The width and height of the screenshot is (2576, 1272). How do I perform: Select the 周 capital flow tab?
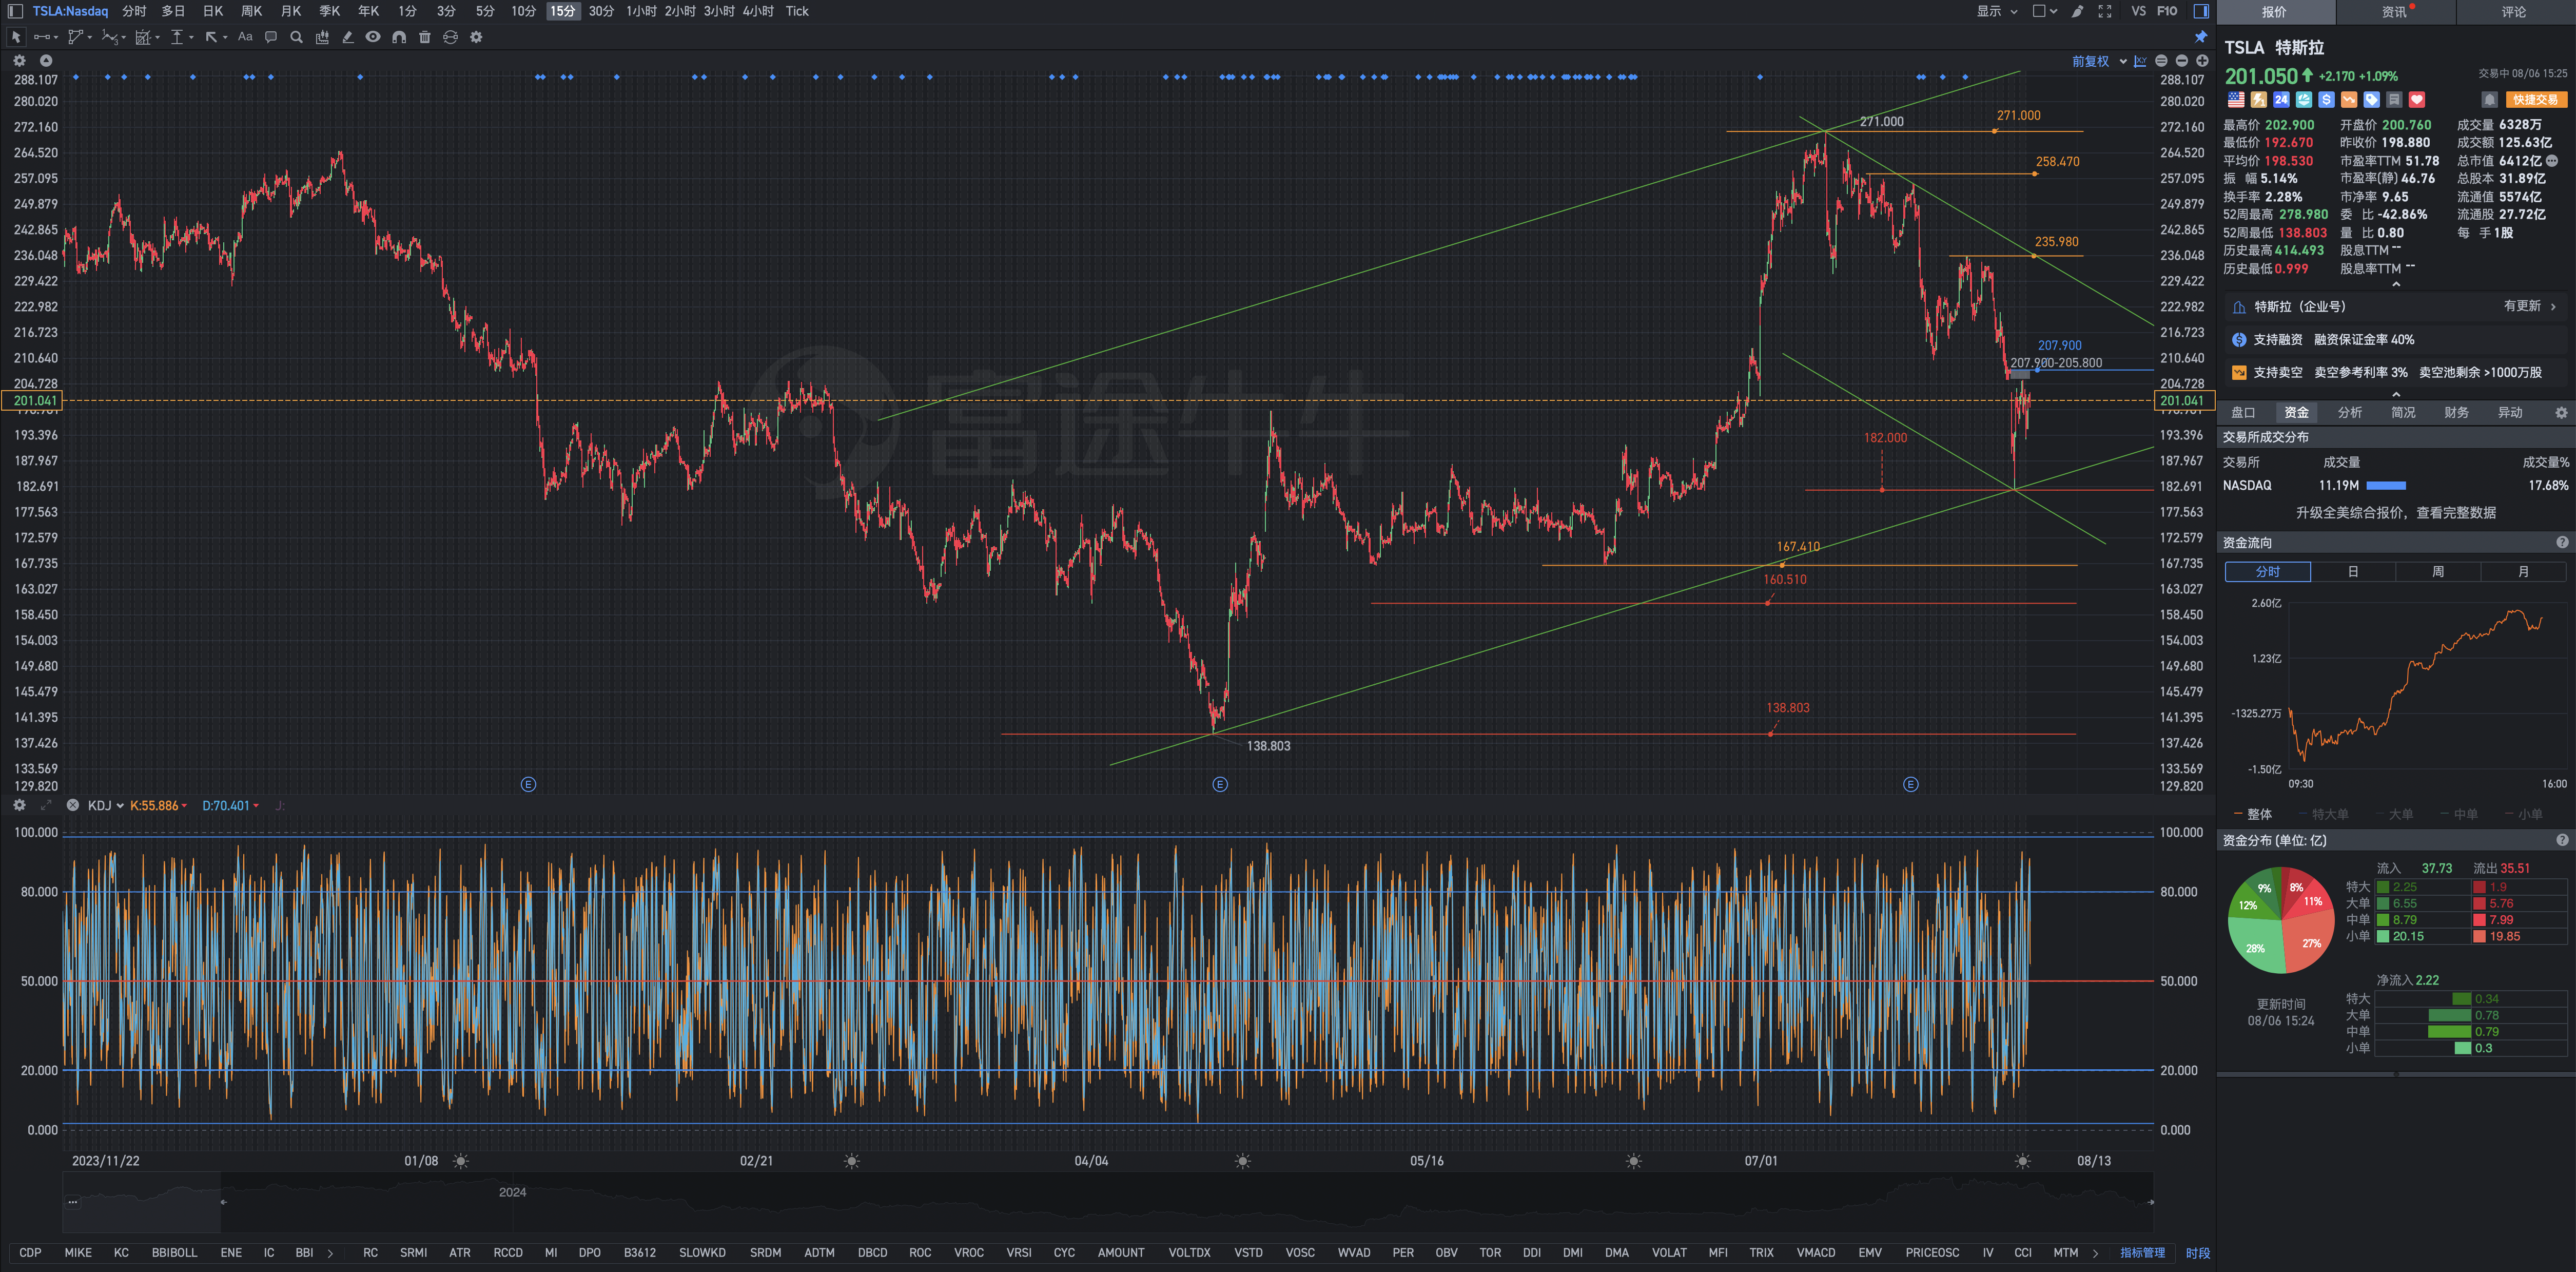click(x=2438, y=571)
